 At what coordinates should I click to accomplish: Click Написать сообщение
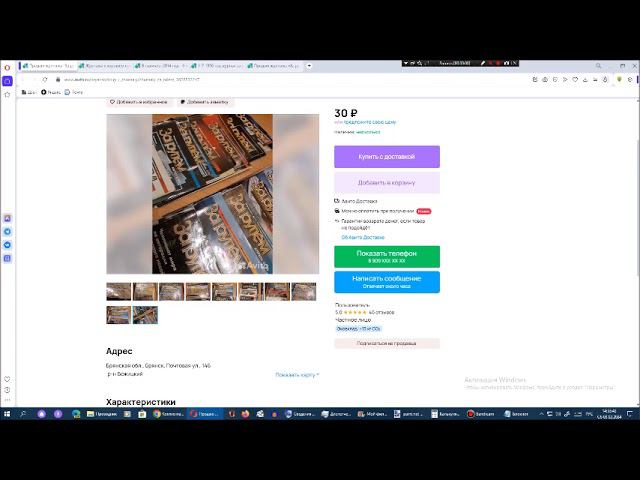pyautogui.click(x=387, y=282)
